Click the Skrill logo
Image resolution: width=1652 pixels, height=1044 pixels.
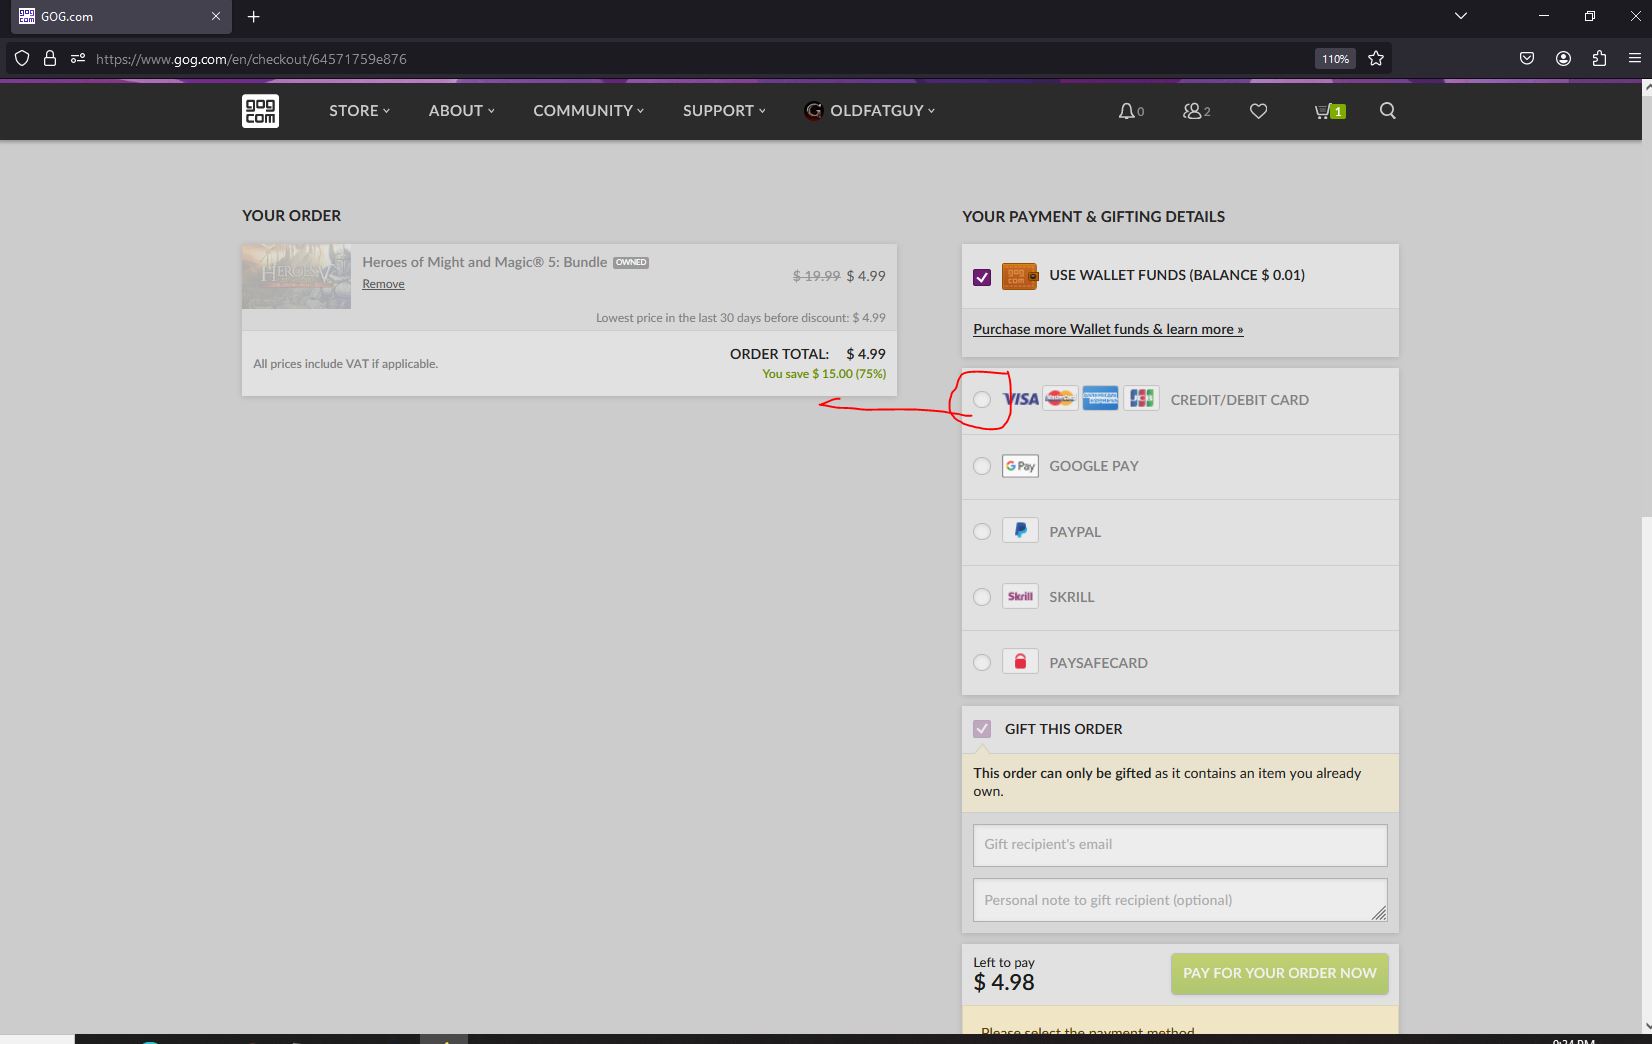pyautogui.click(x=1020, y=597)
